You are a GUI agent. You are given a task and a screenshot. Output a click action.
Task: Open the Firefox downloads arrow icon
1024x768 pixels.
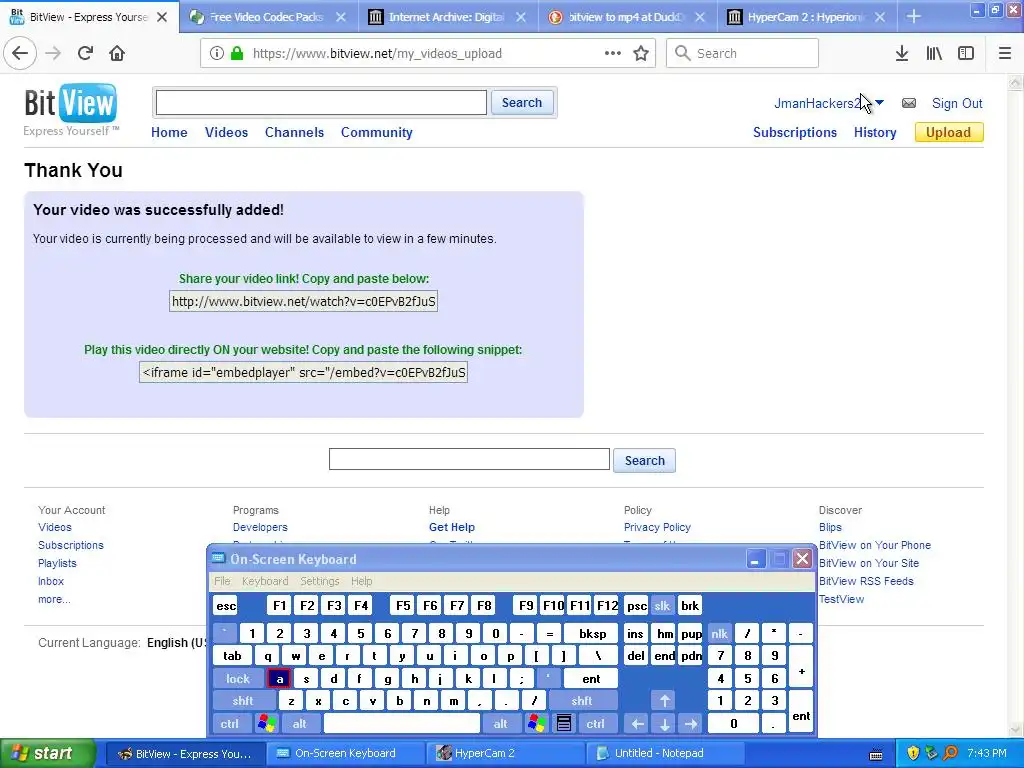[x=902, y=54]
